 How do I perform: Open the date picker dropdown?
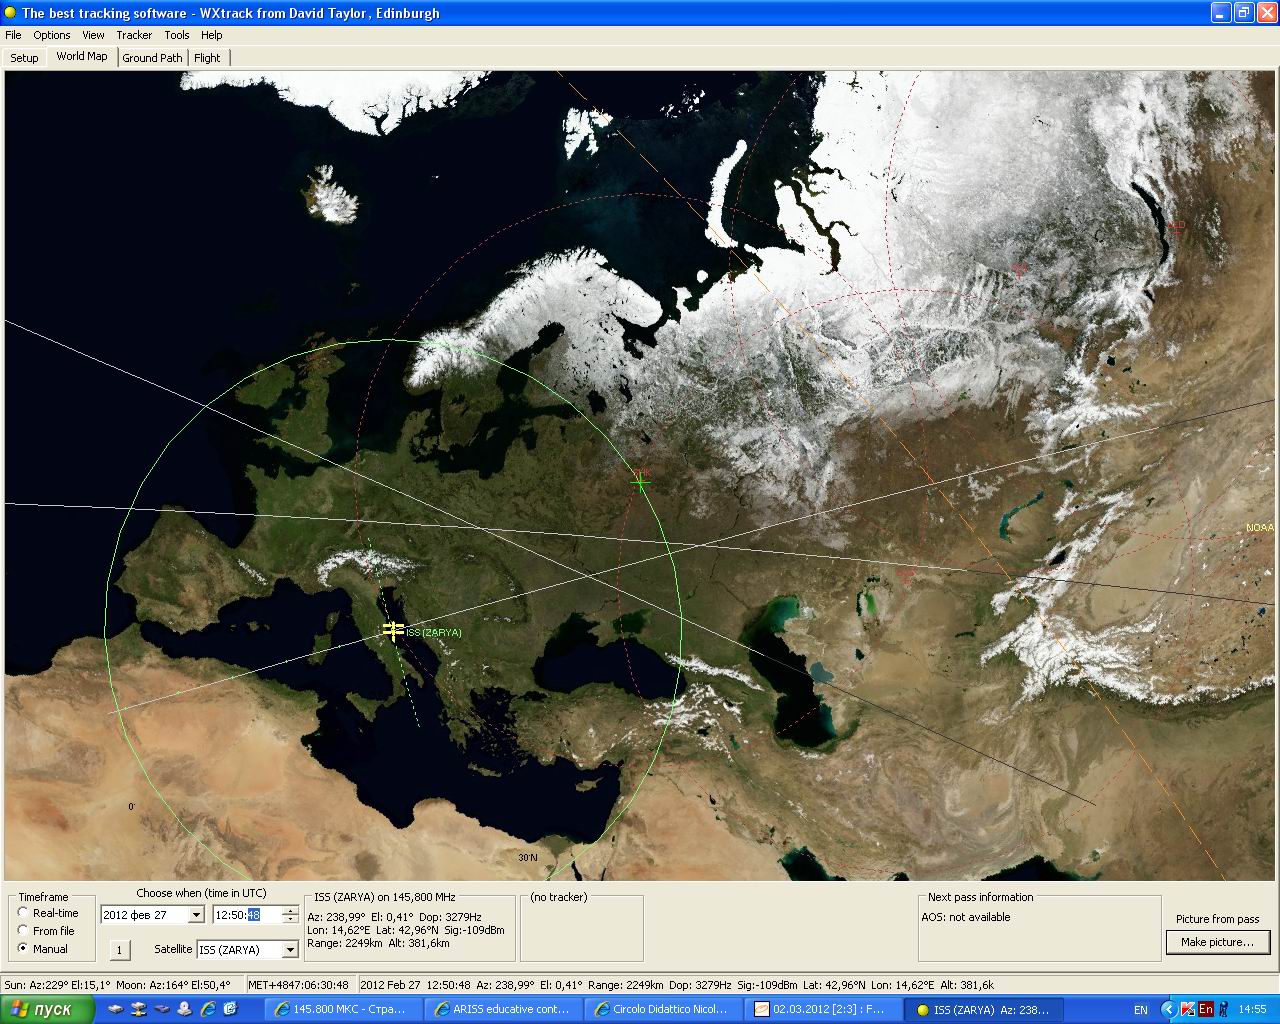tap(196, 915)
